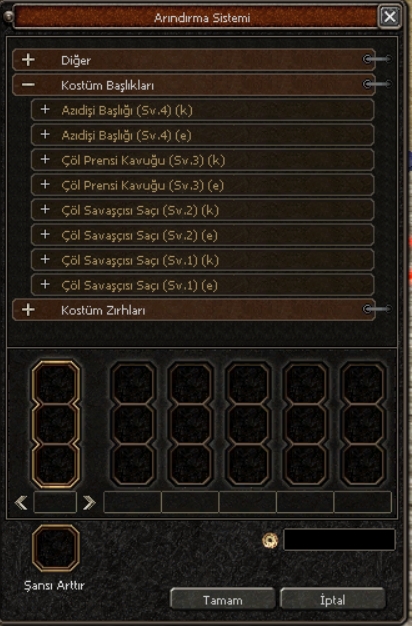Screen dimensions: 412x626
Task: Close the Arındırma Sistemi window
Action: click(x=389, y=16)
